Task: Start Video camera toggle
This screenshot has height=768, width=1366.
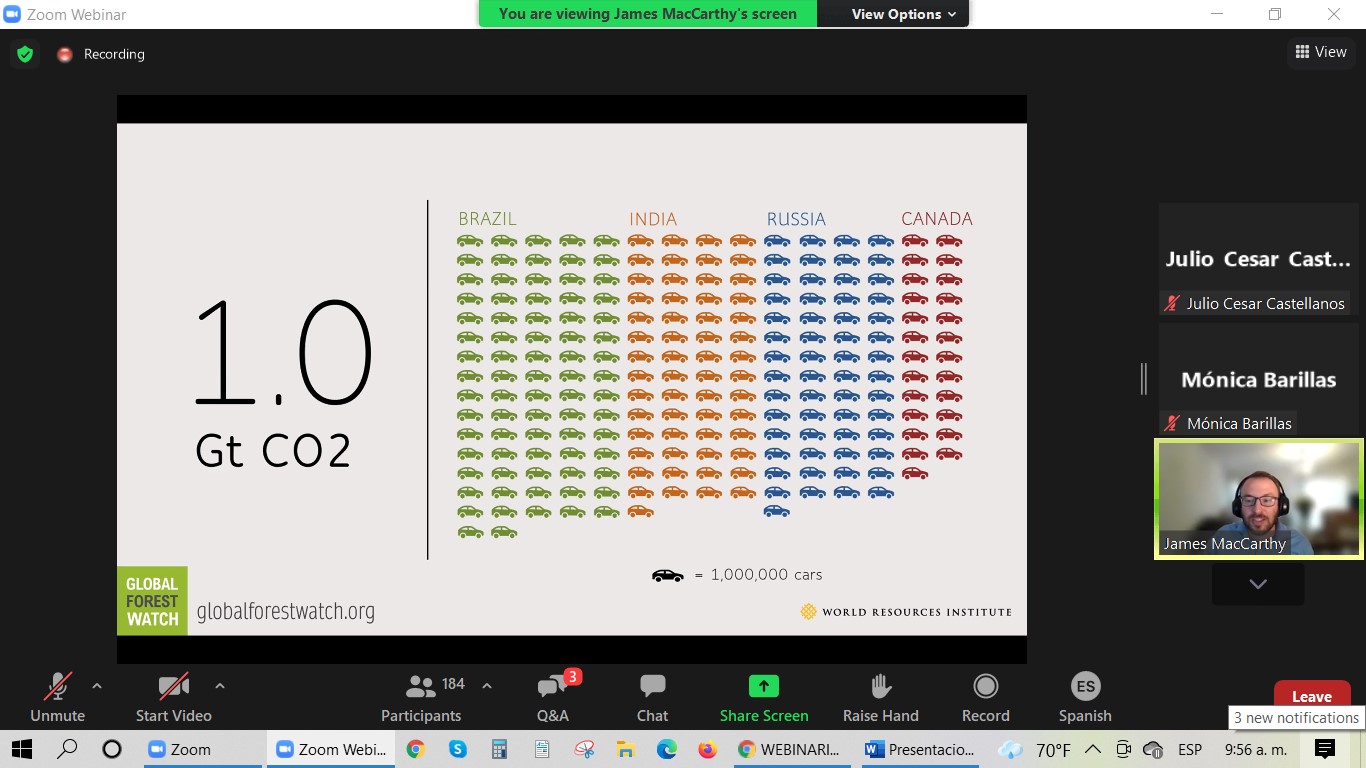Action: [173, 697]
